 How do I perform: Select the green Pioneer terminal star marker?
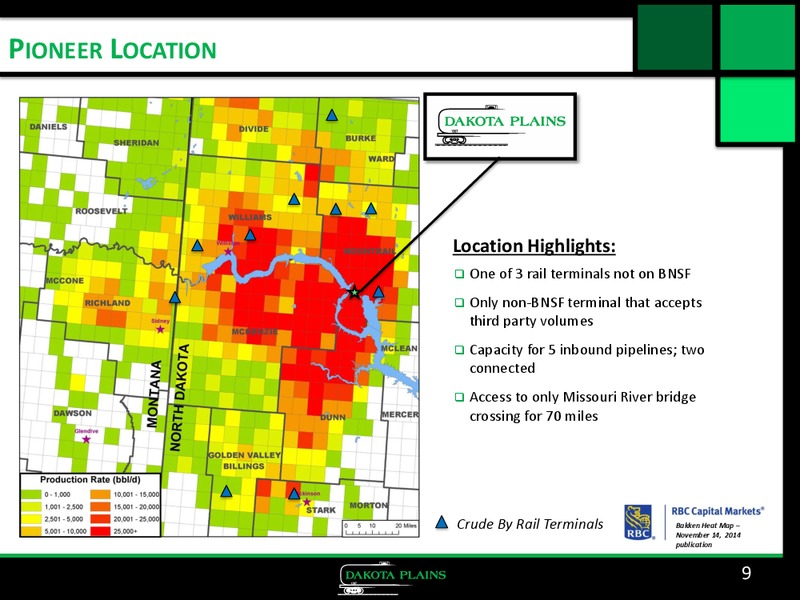[x=355, y=292]
